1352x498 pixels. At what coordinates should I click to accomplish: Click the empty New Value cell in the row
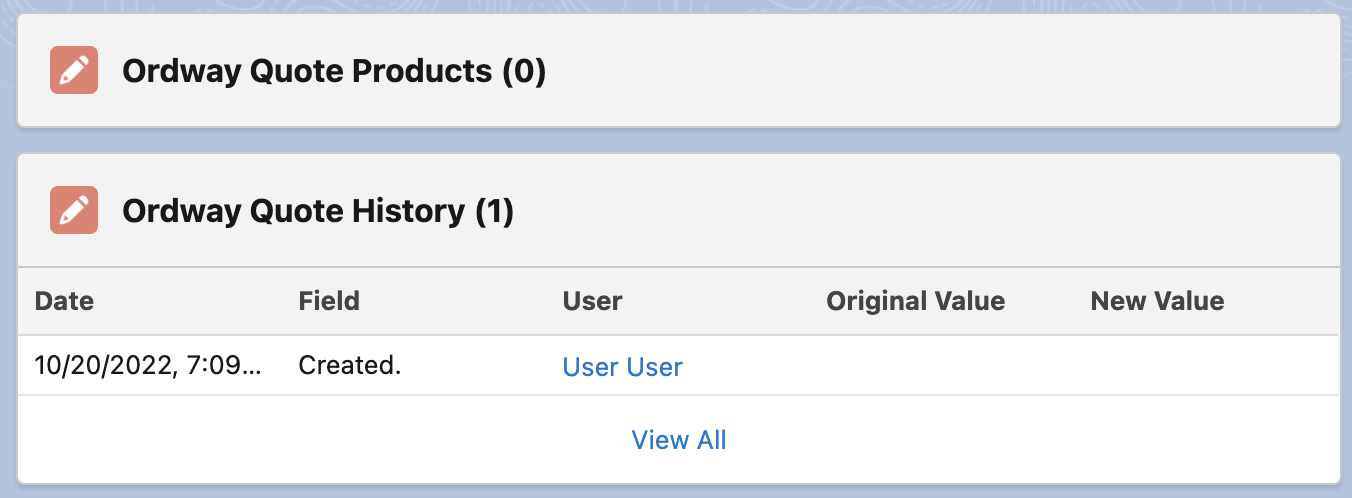pyautogui.click(x=1206, y=366)
